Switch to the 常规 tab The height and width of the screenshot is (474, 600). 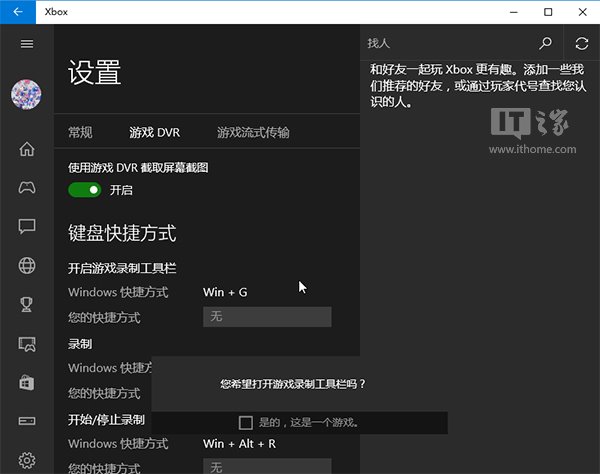click(x=80, y=132)
